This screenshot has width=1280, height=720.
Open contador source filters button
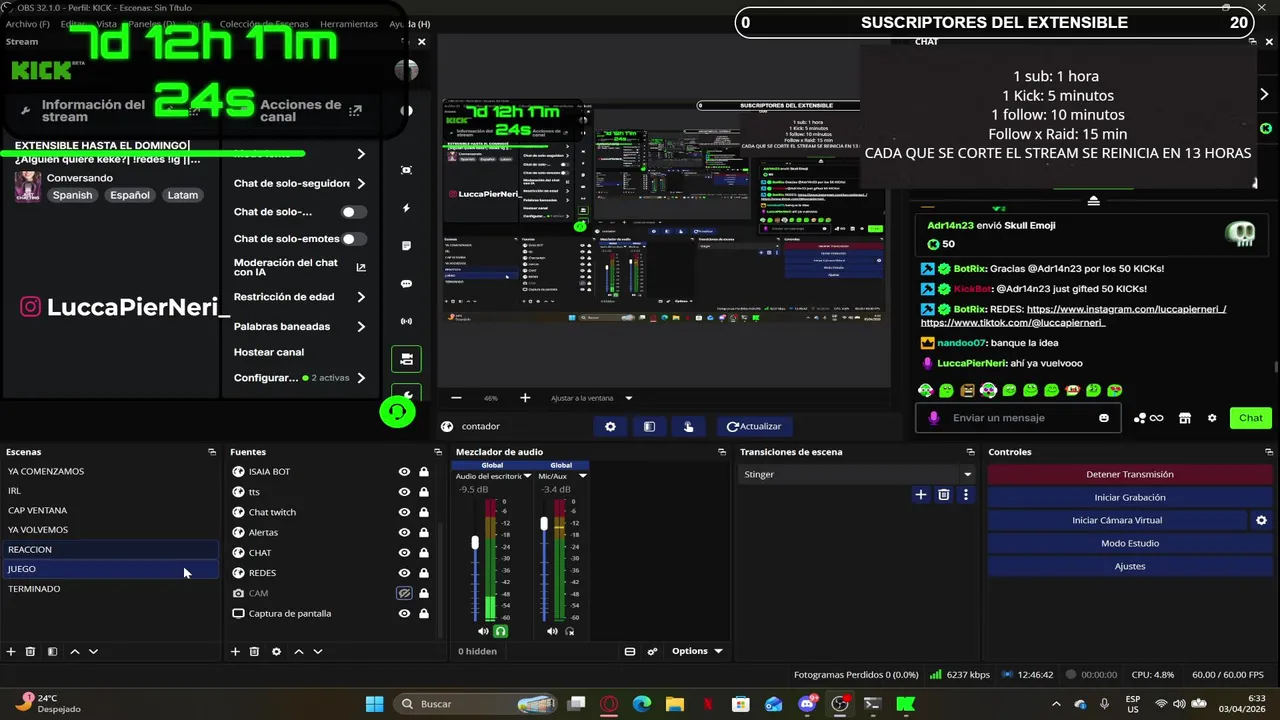click(x=649, y=426)
